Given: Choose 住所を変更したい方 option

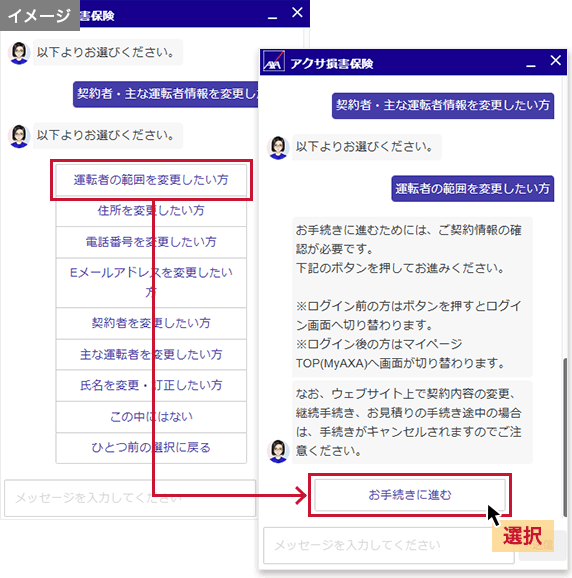Looking at the screenshot, I should (151, 211).
